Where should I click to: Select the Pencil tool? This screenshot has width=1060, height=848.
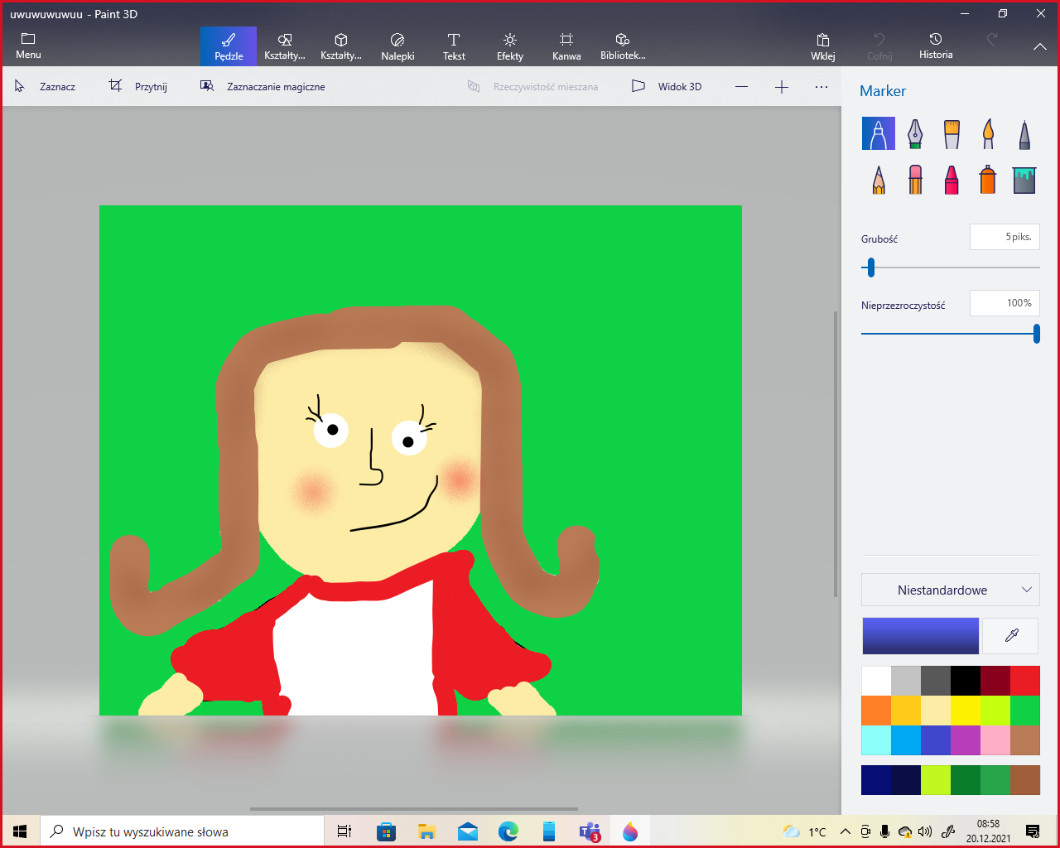(x=878, y=180)
